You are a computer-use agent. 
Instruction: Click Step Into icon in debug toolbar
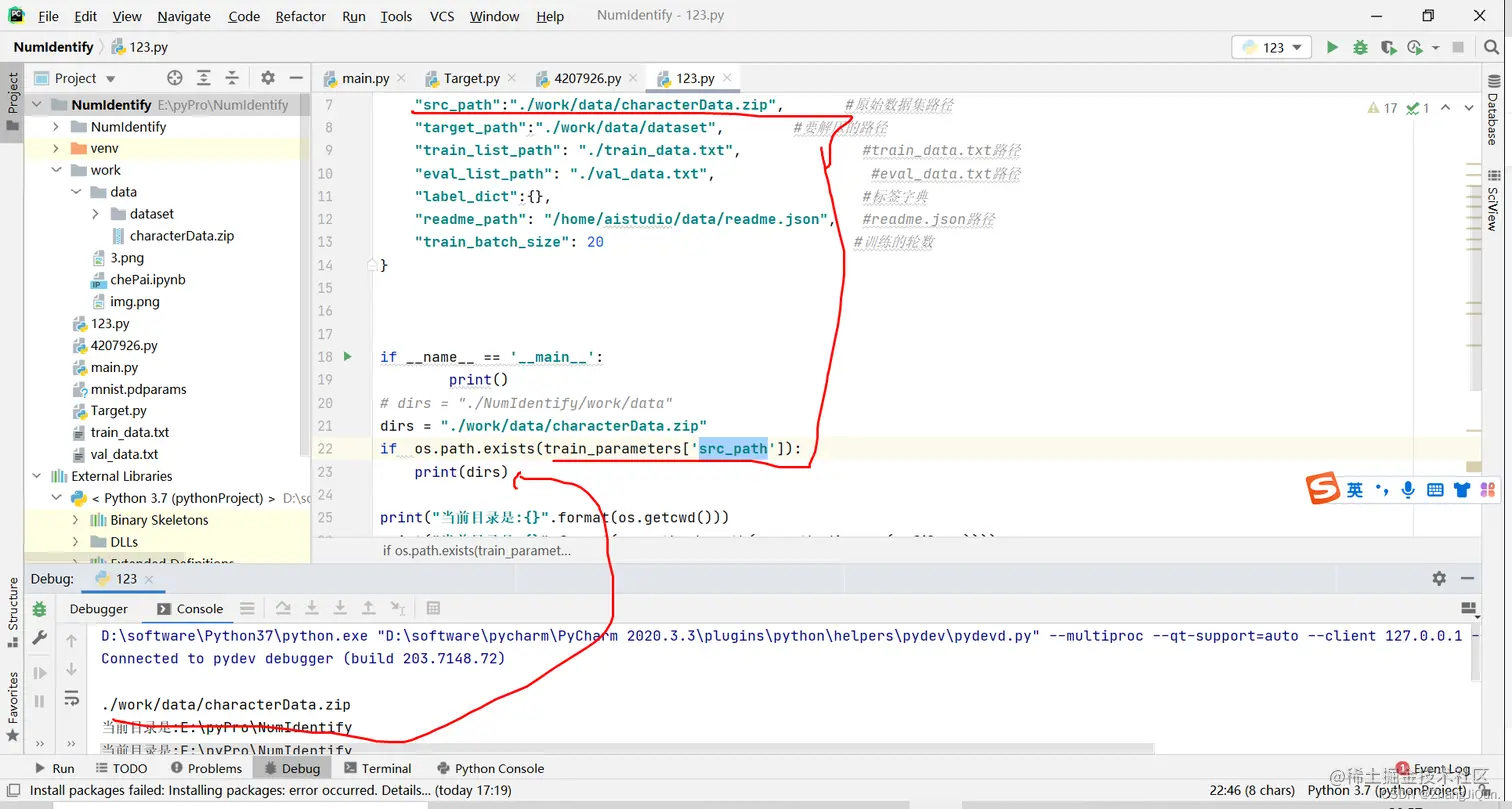tap(312, 608)
